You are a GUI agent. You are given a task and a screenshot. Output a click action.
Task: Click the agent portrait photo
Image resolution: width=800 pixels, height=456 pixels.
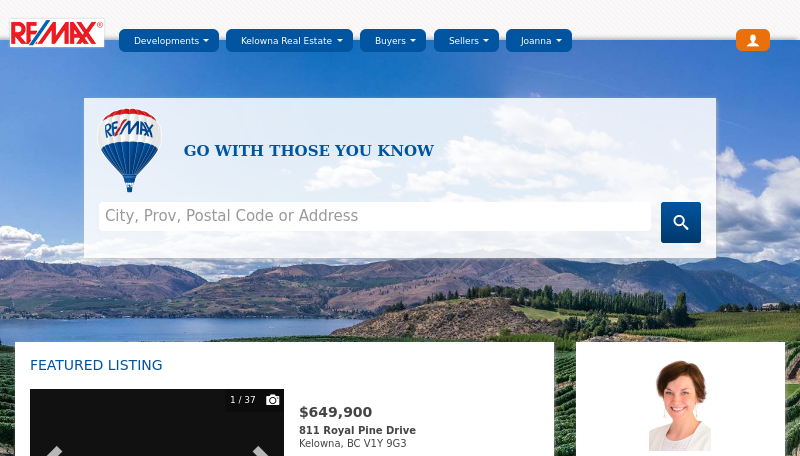680,406
